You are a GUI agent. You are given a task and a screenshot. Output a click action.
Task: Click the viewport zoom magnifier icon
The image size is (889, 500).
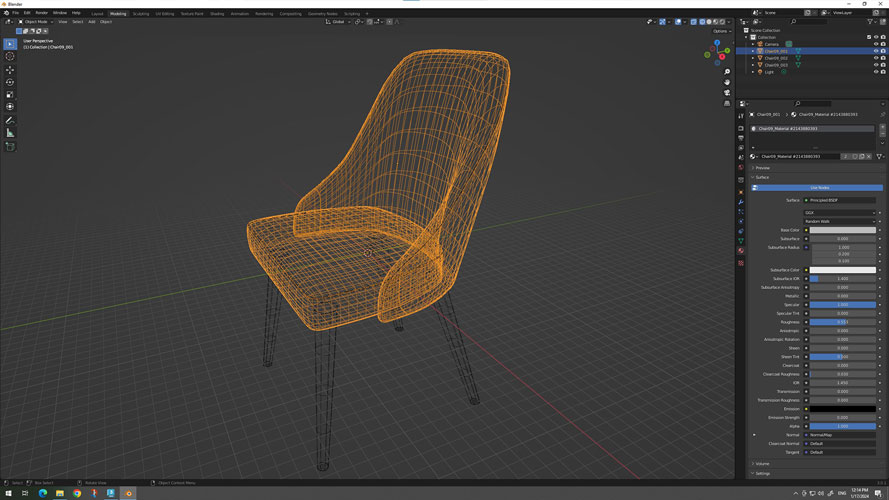pos(727,71)
